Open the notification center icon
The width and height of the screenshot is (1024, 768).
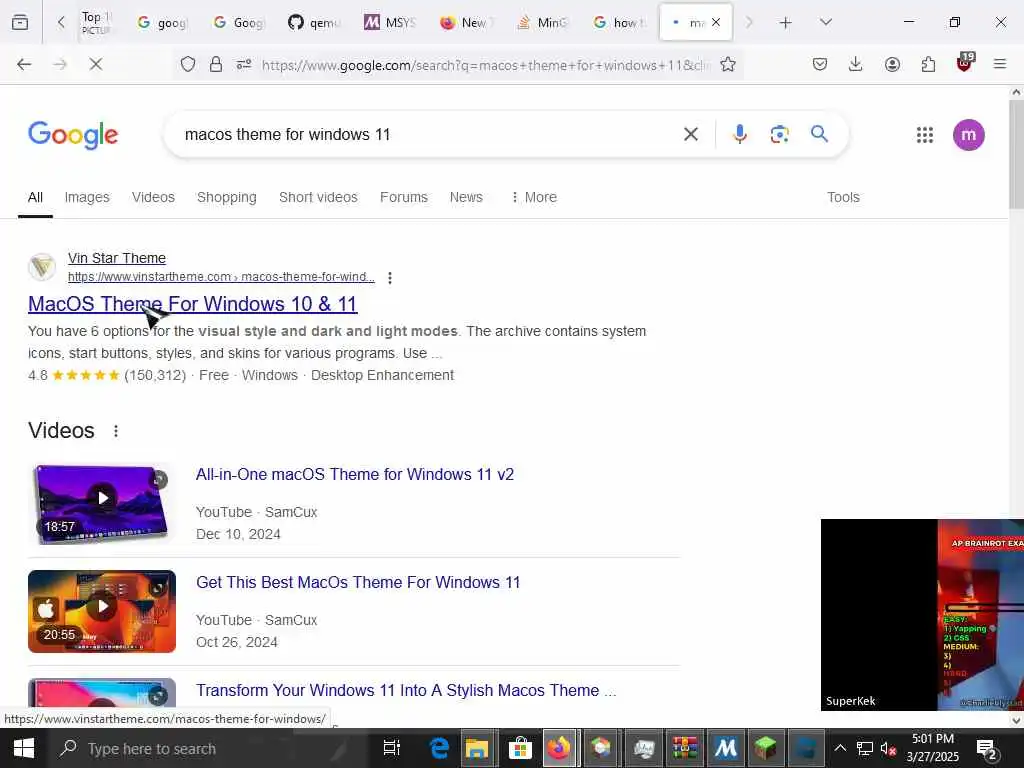coord(985,748)
